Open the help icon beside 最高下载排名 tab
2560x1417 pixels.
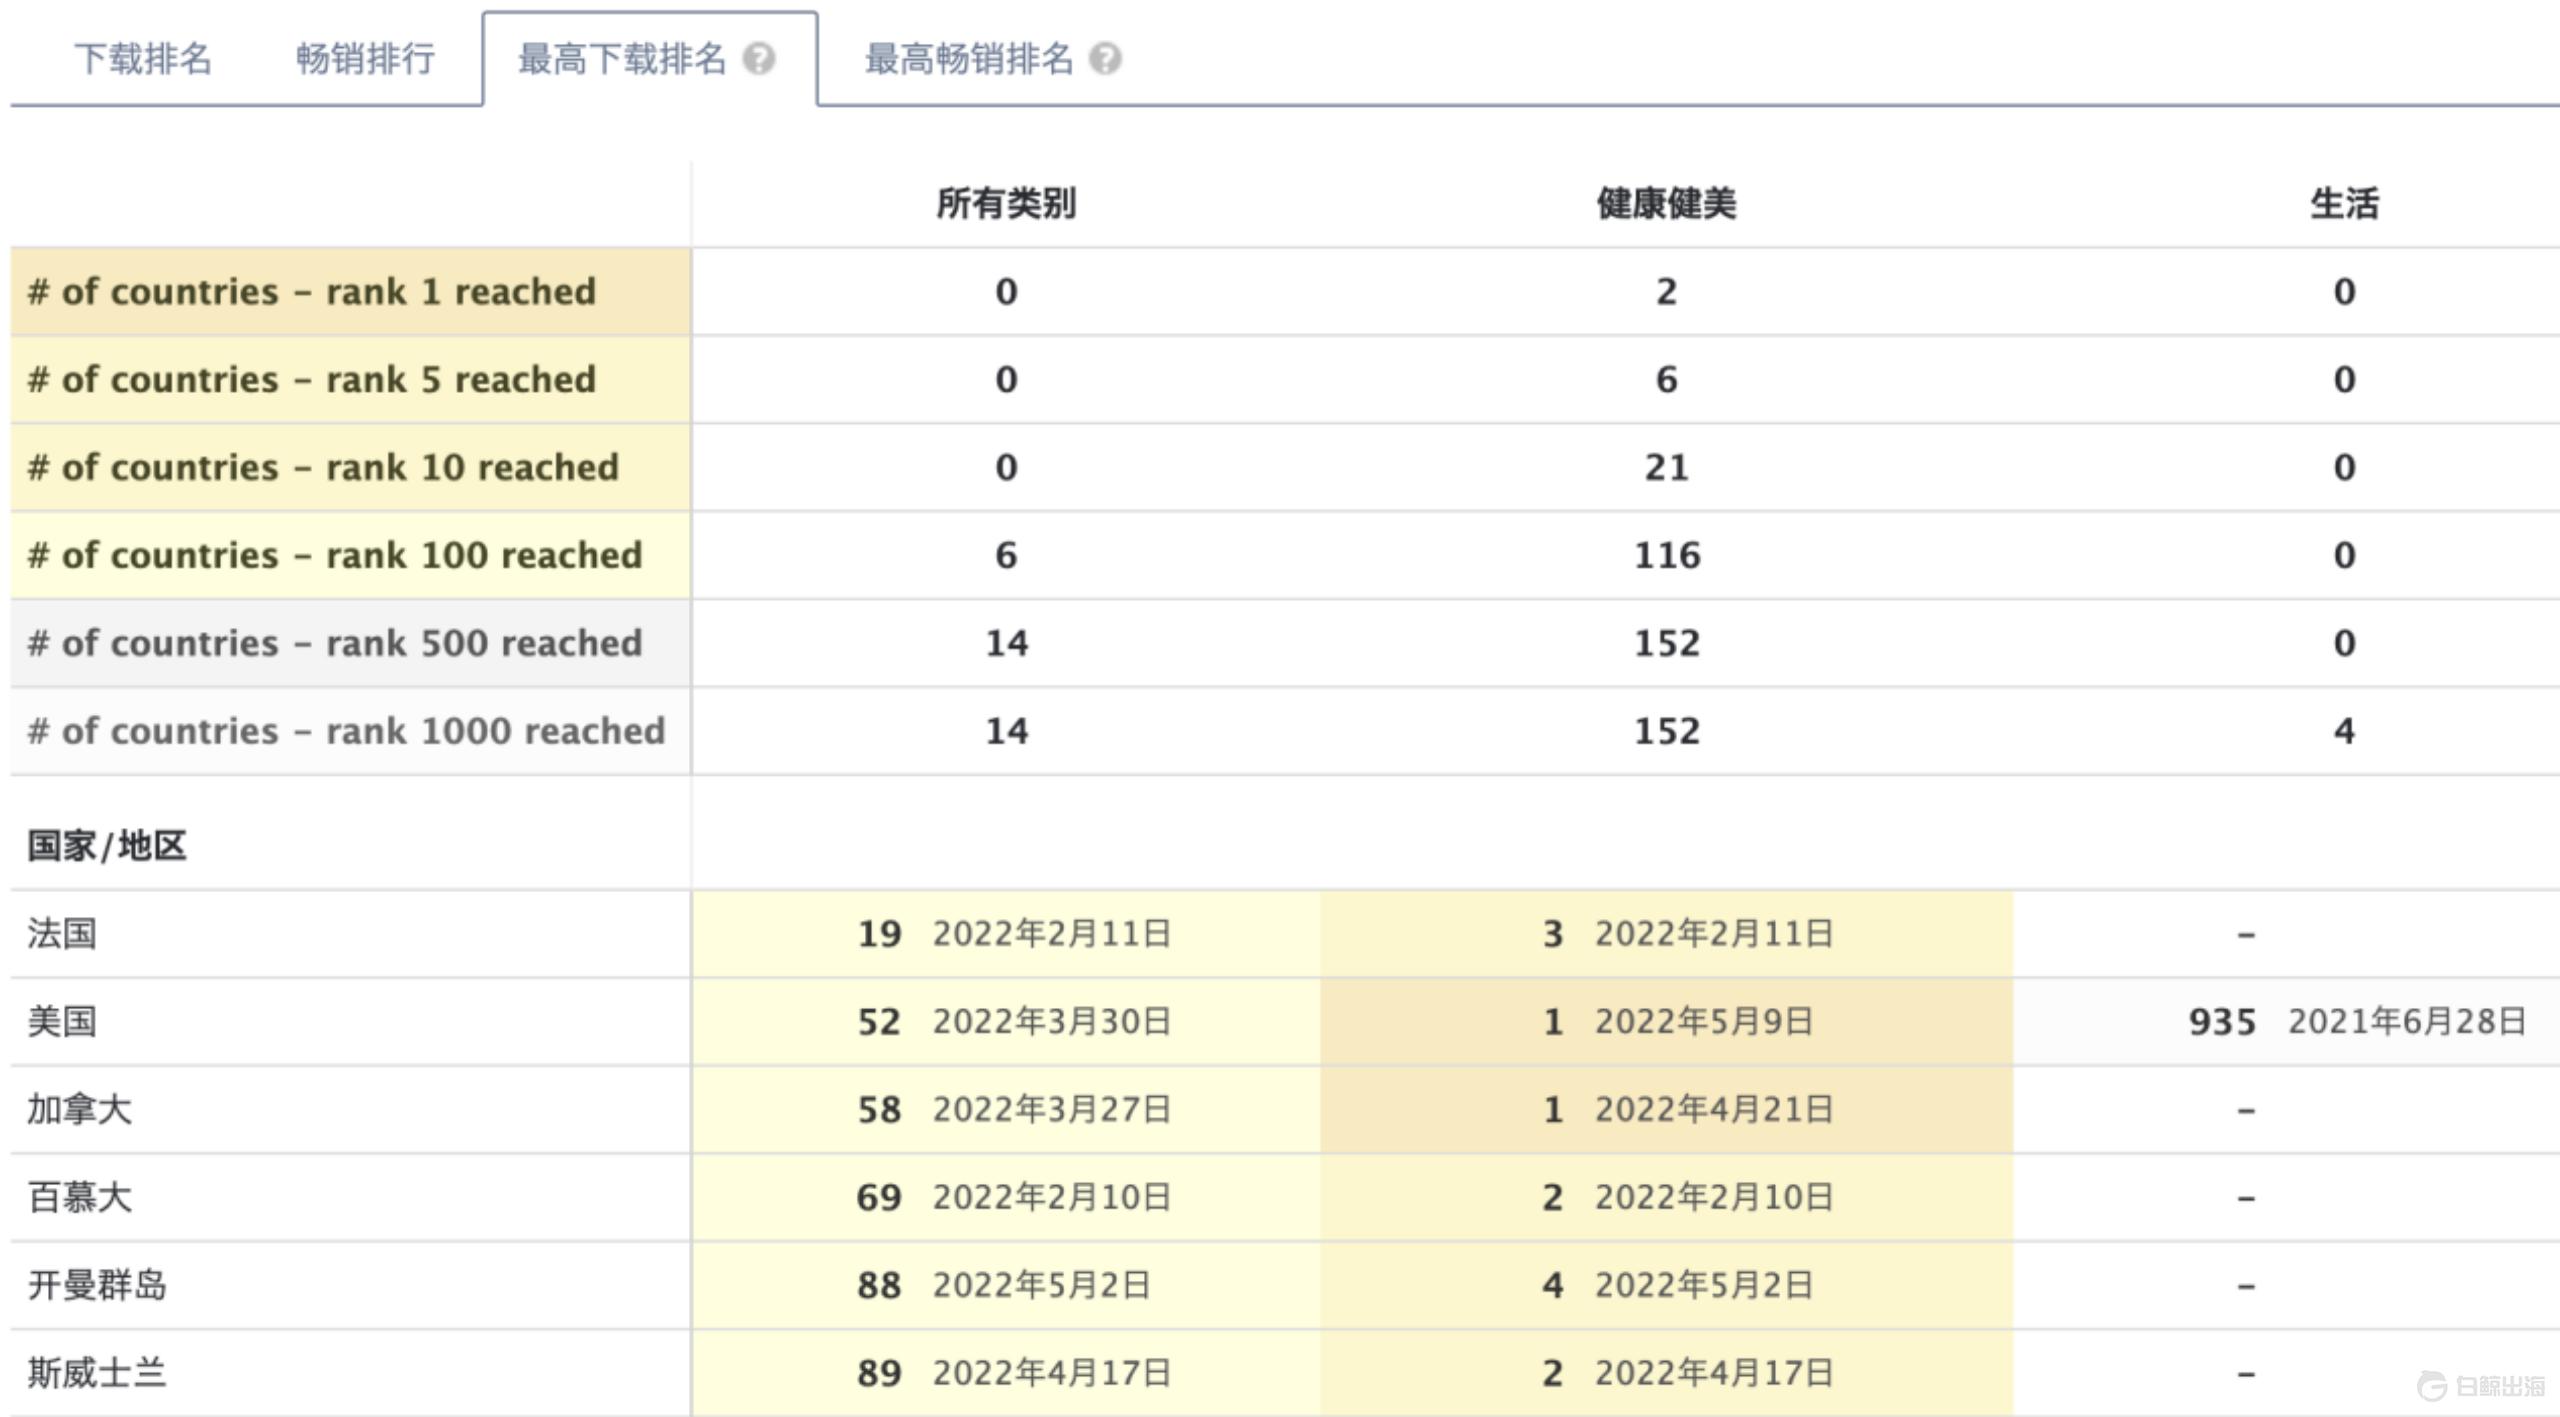[x=759, y=60]
